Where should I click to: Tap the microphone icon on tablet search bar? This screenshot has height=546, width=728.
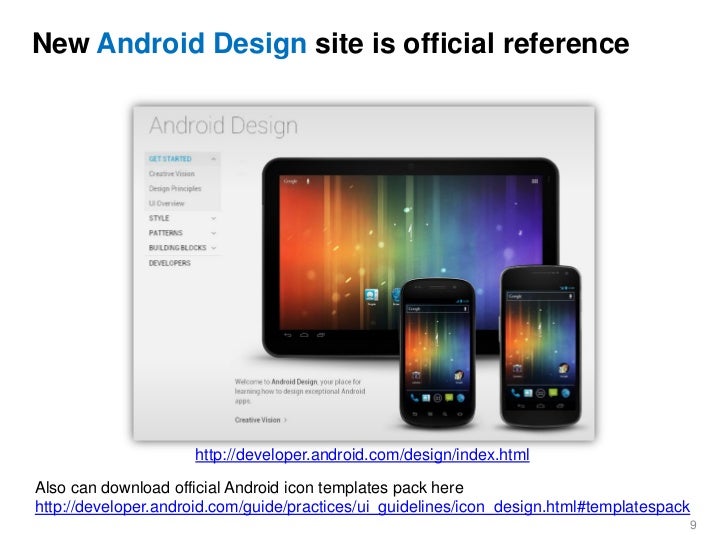(308, 181)
